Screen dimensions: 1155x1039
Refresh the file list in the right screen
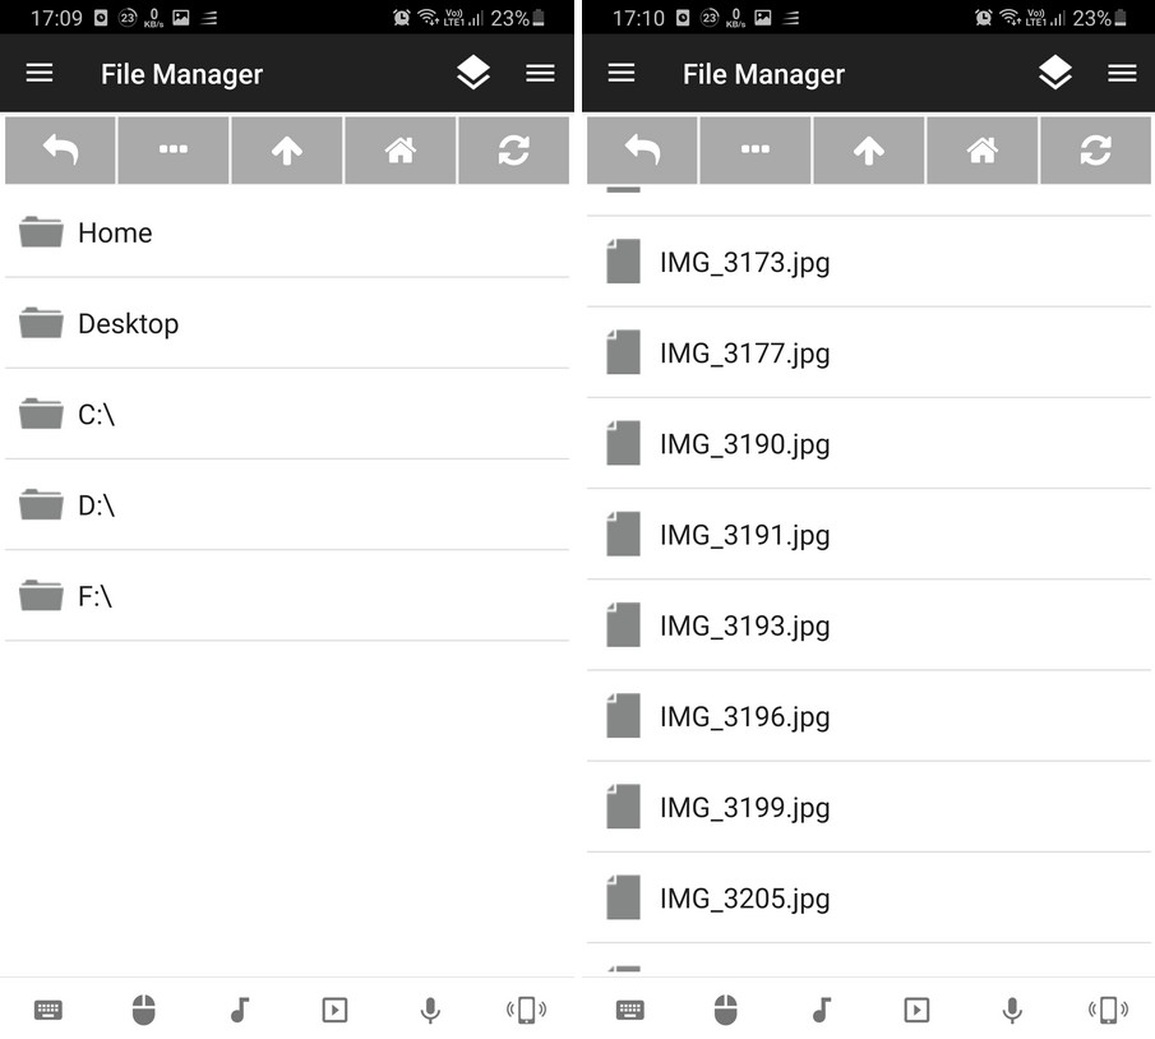(1095, 150)
